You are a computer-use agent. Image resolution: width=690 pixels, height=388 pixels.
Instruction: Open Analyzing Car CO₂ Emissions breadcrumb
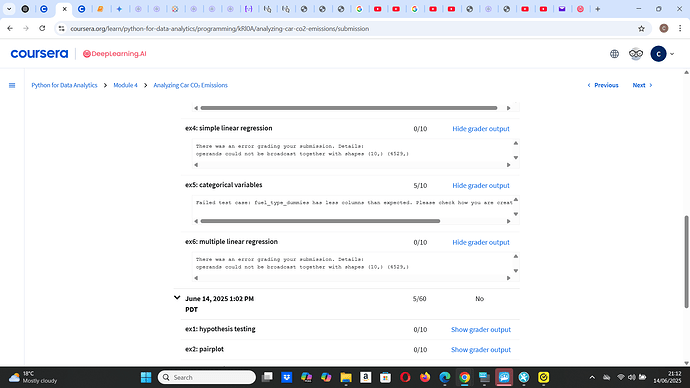tap(190, 85)
